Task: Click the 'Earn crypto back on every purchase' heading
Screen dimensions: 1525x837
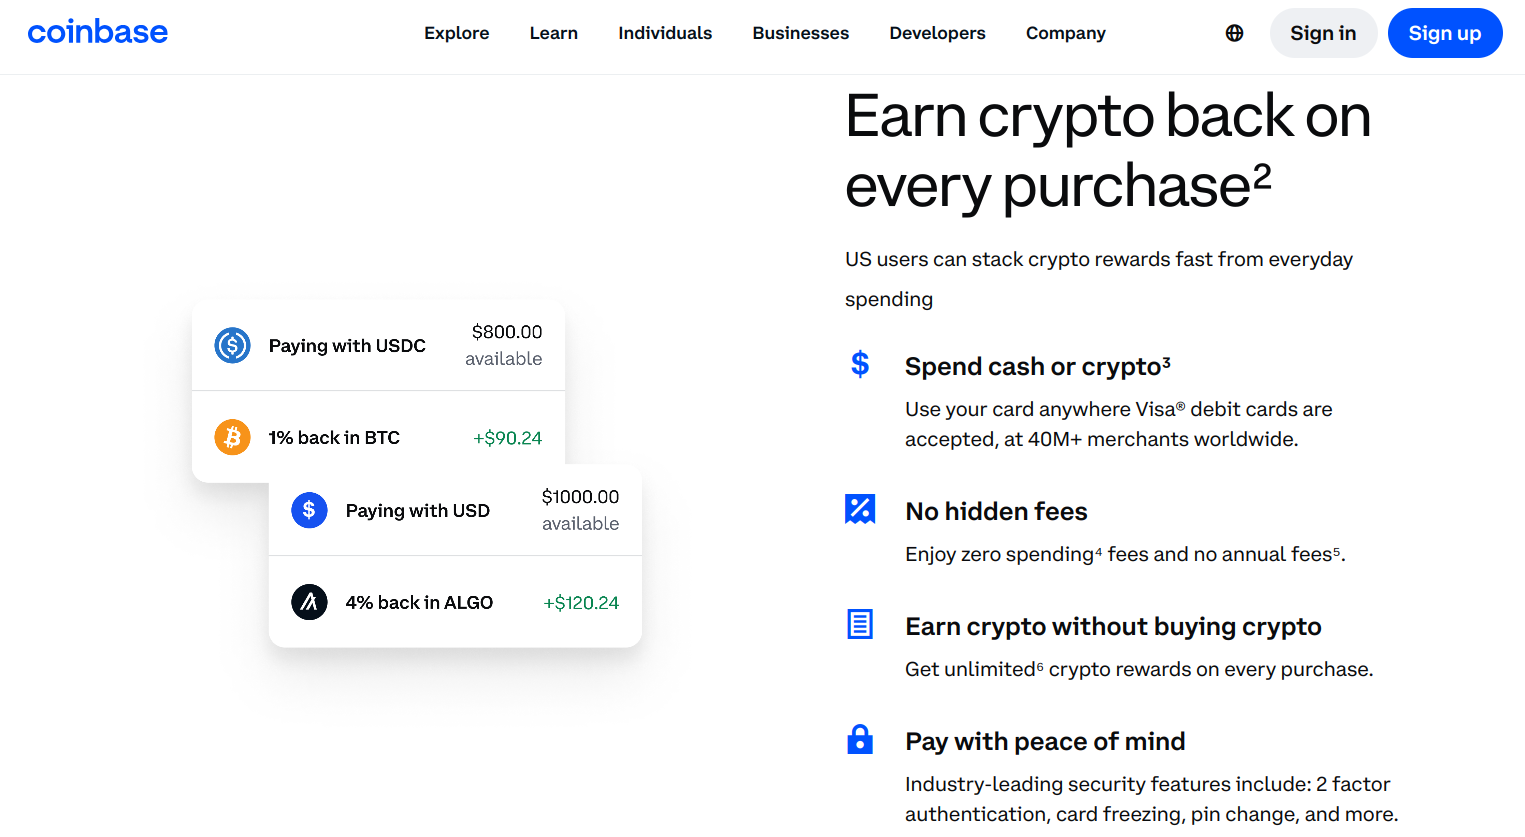Action: [x=1108, y=151]
